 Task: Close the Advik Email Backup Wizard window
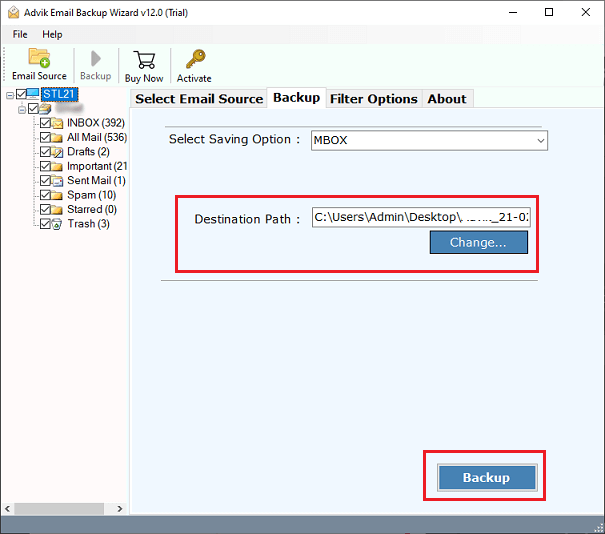tap(586, 12)
